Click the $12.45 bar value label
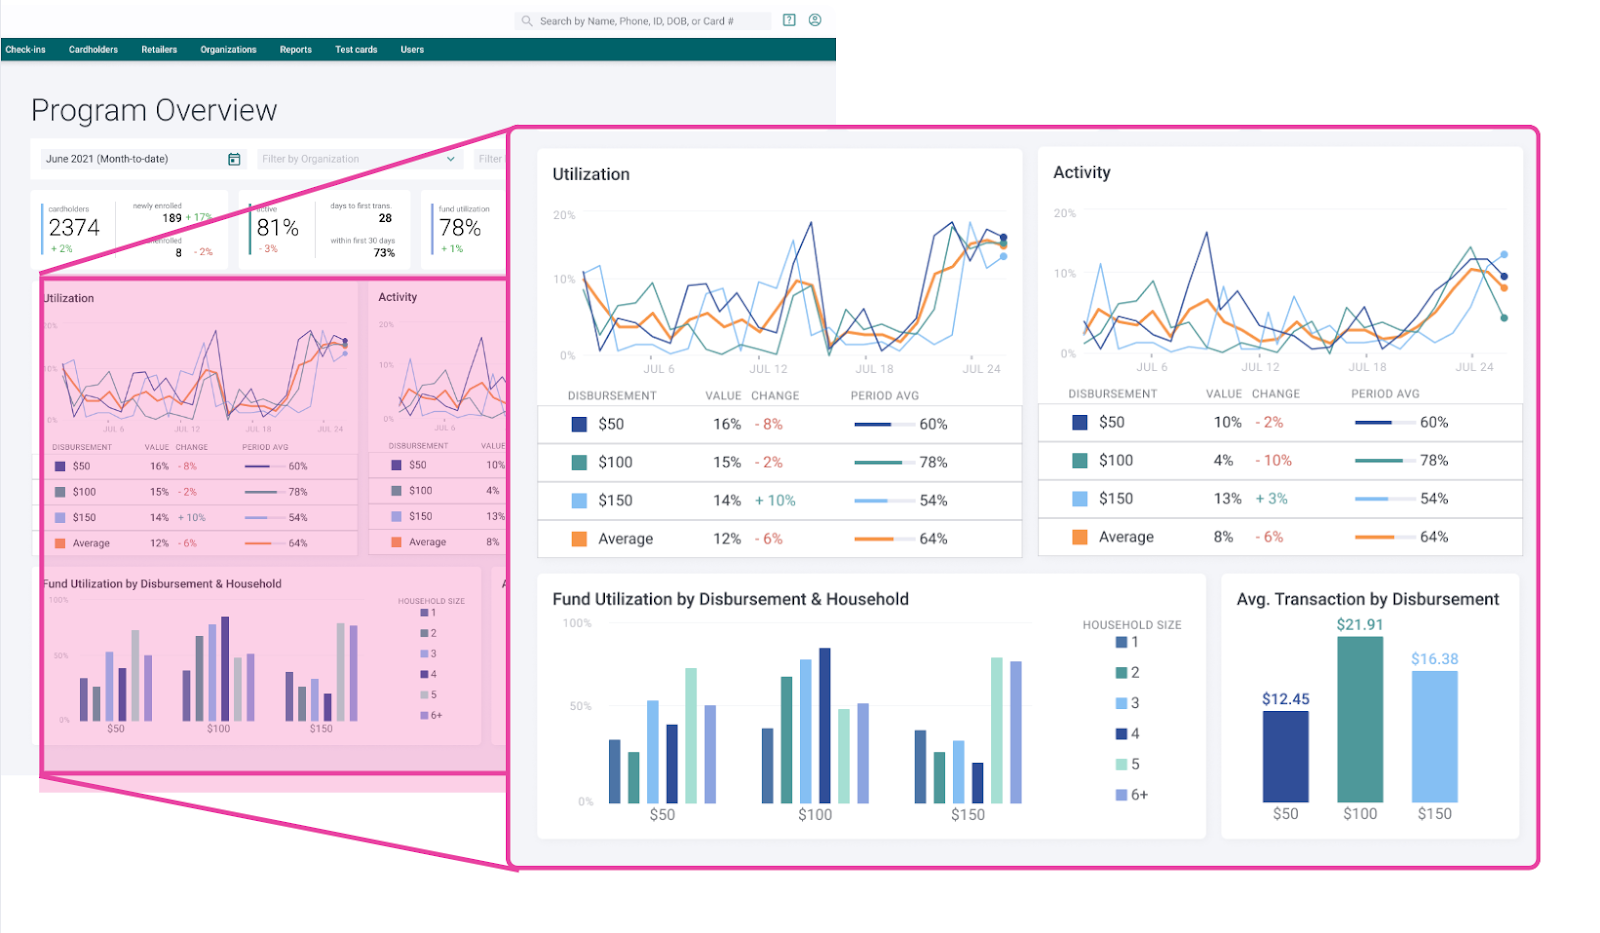This screenshot has width=1600, height=933. click(1286, 699)
